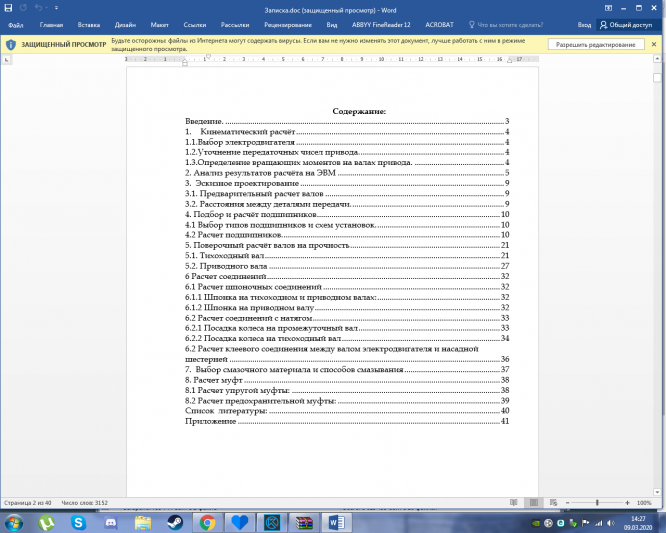The height and width of the screenshot is (533, 666).
Task: Open Discord from the taskbar
Action: (x=110, y=523)
